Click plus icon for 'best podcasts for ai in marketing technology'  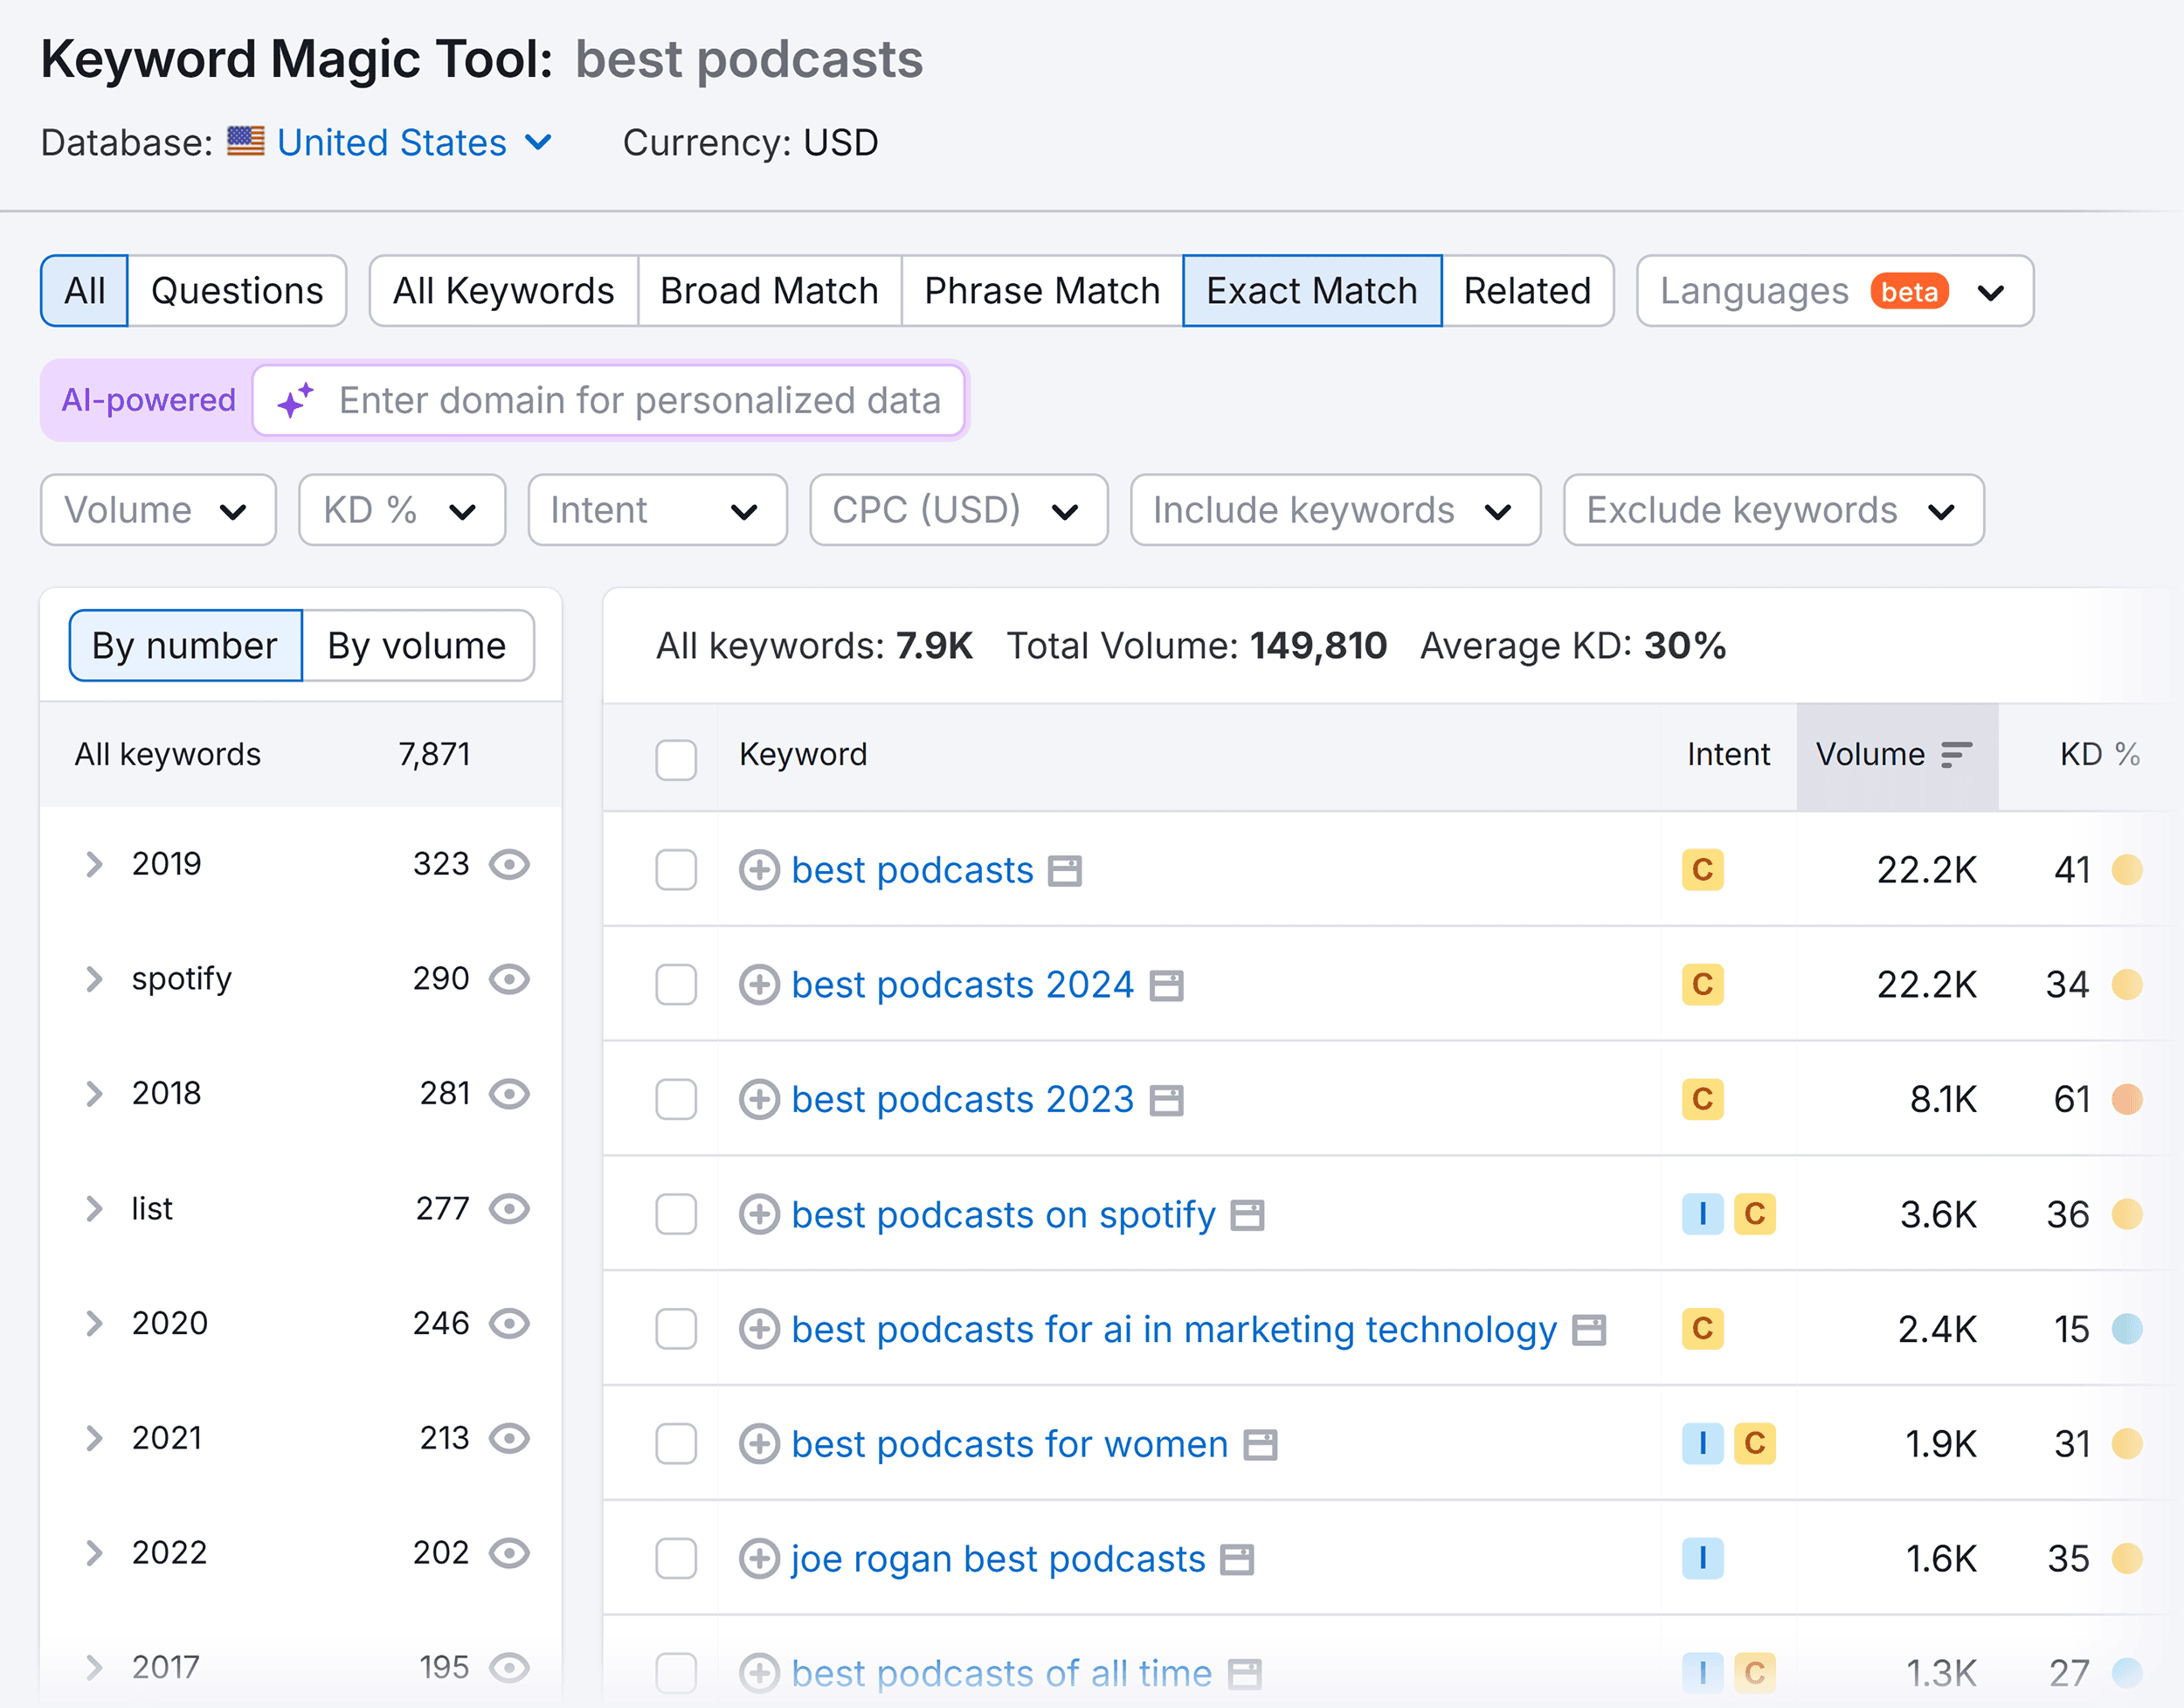click(759, 1329)
